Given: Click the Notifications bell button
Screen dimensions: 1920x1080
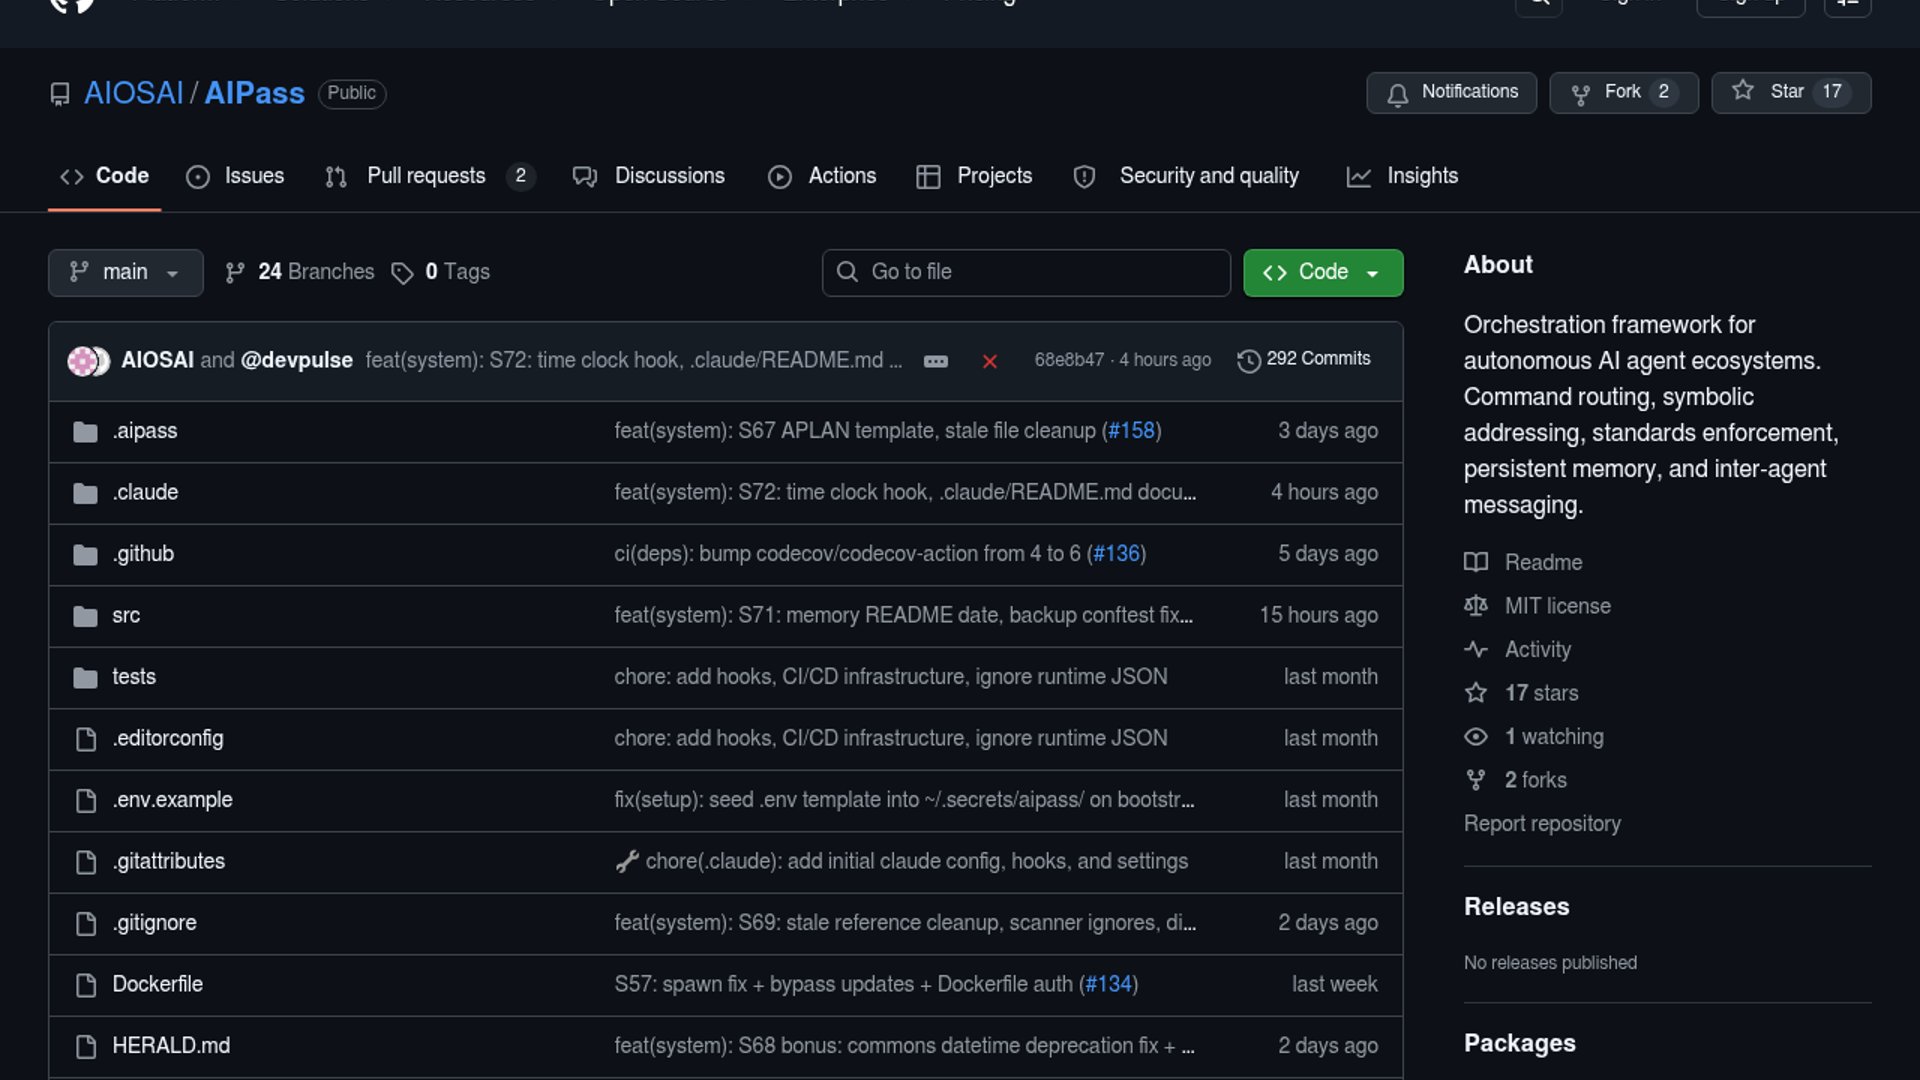Looking at the screenshot, I should pos(1451,92).
